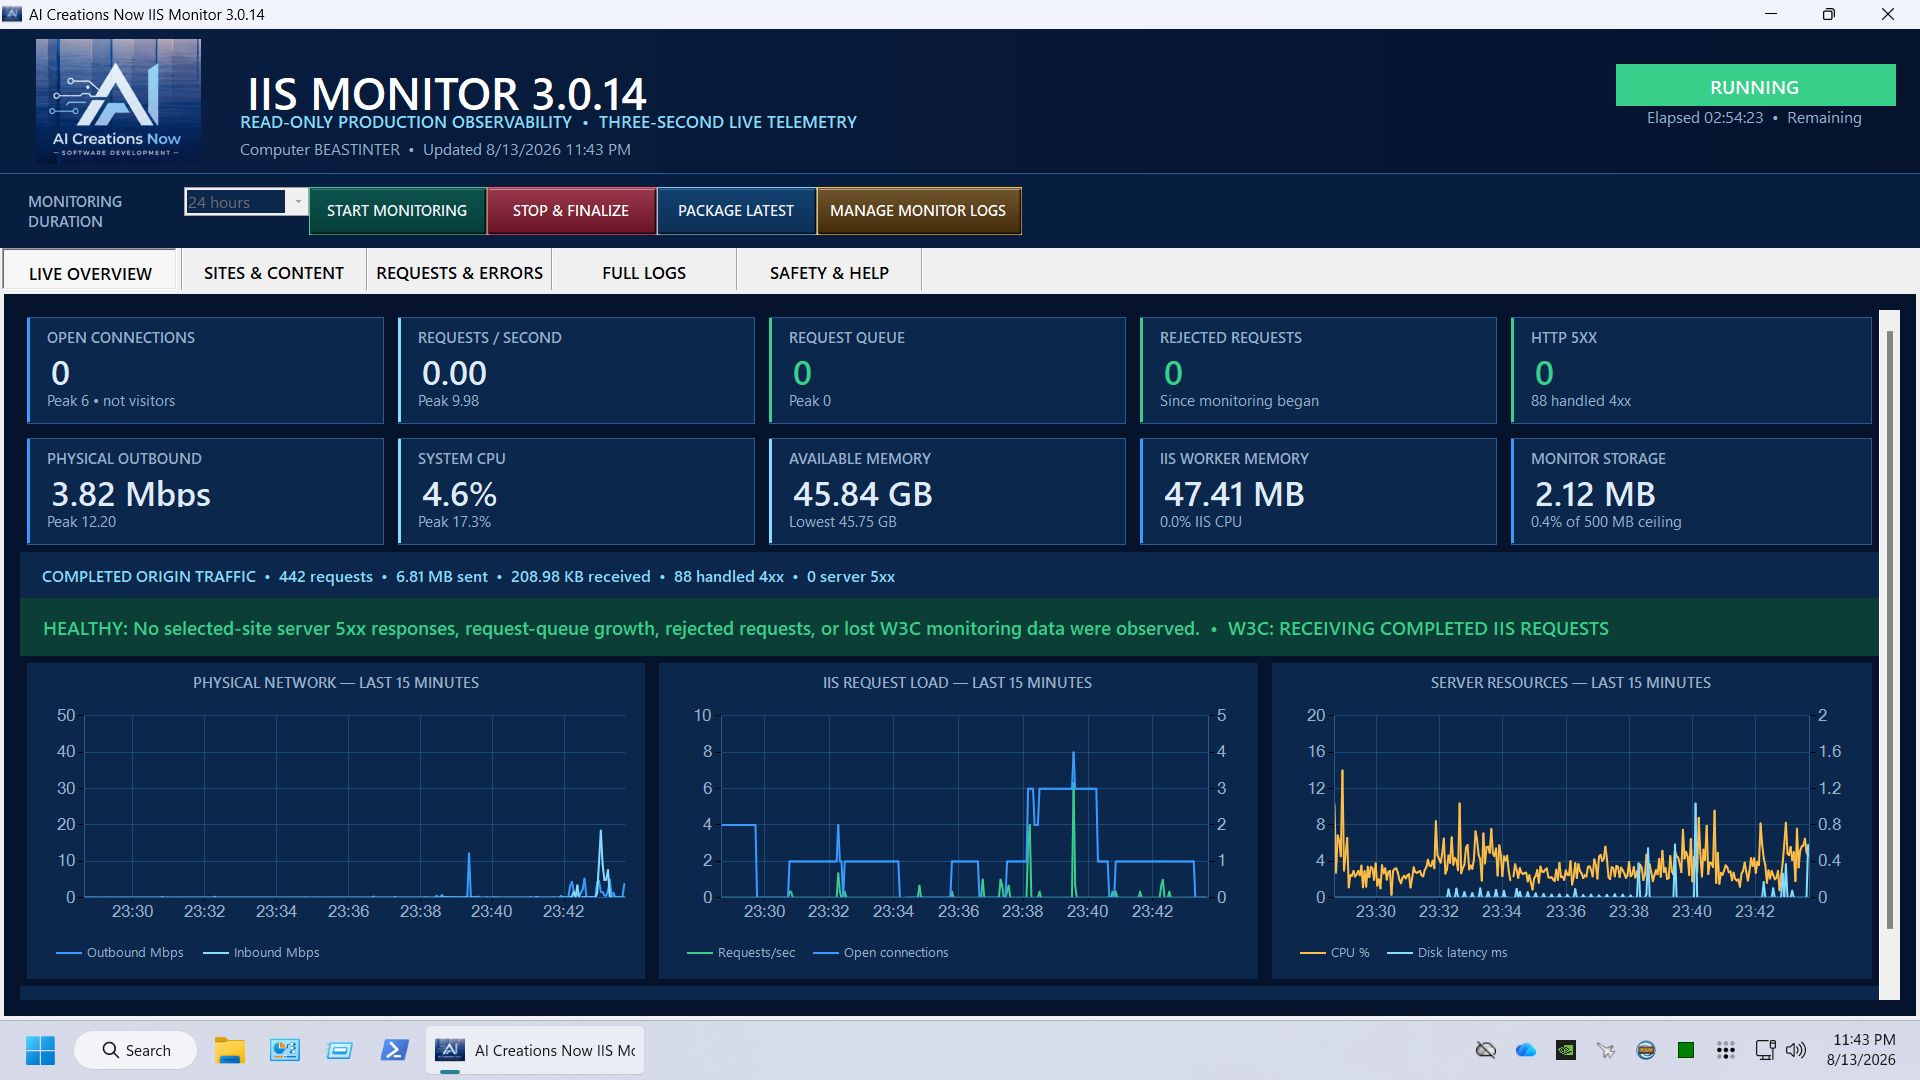Click the cloud sync disabled tray icon
The image size is (1920, 1080).
[x=1486, y=1050]
